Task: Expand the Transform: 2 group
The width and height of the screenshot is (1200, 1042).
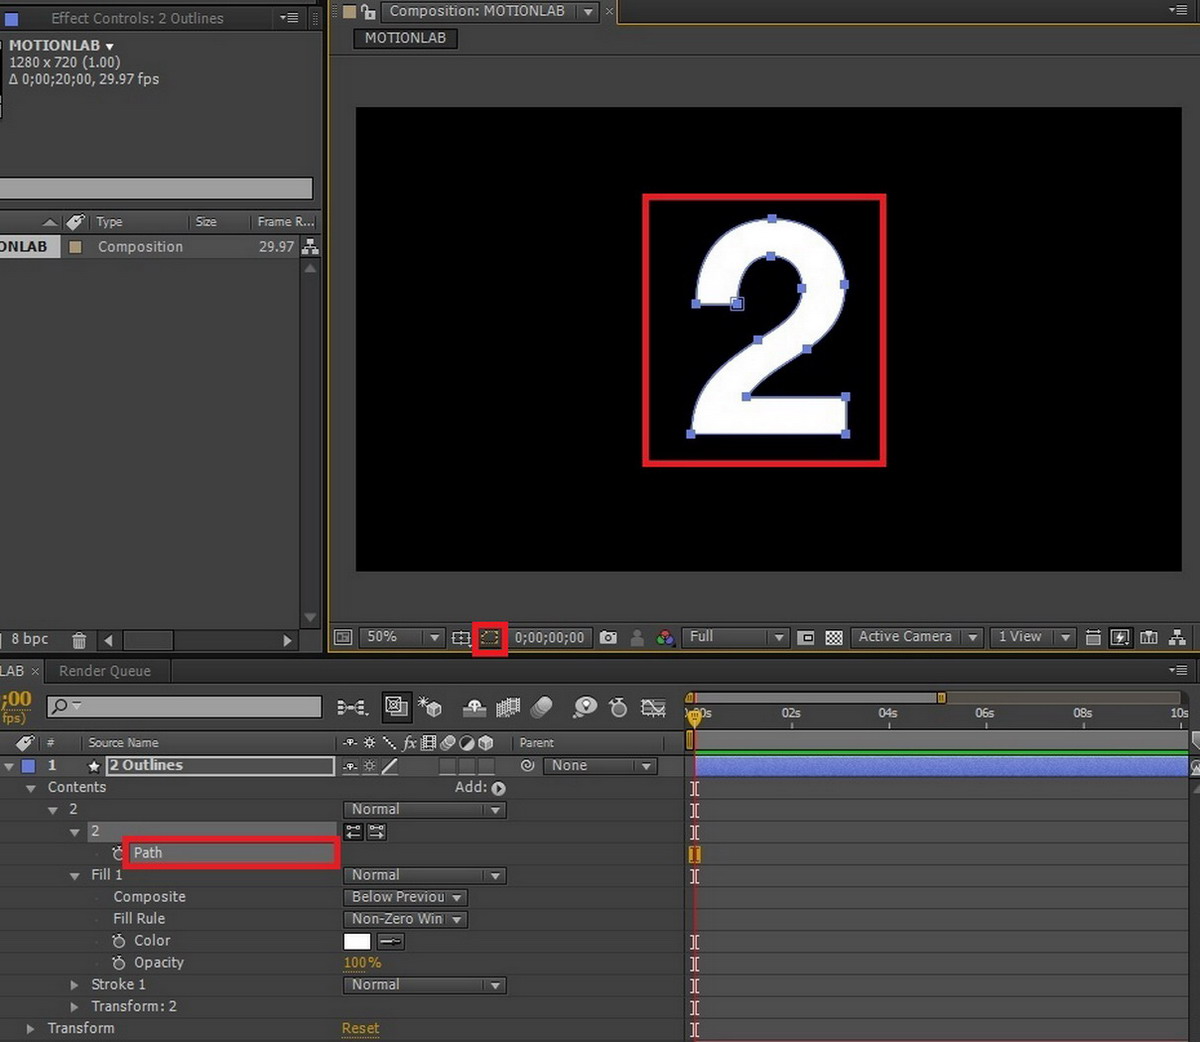Action: pos(75,1007)
